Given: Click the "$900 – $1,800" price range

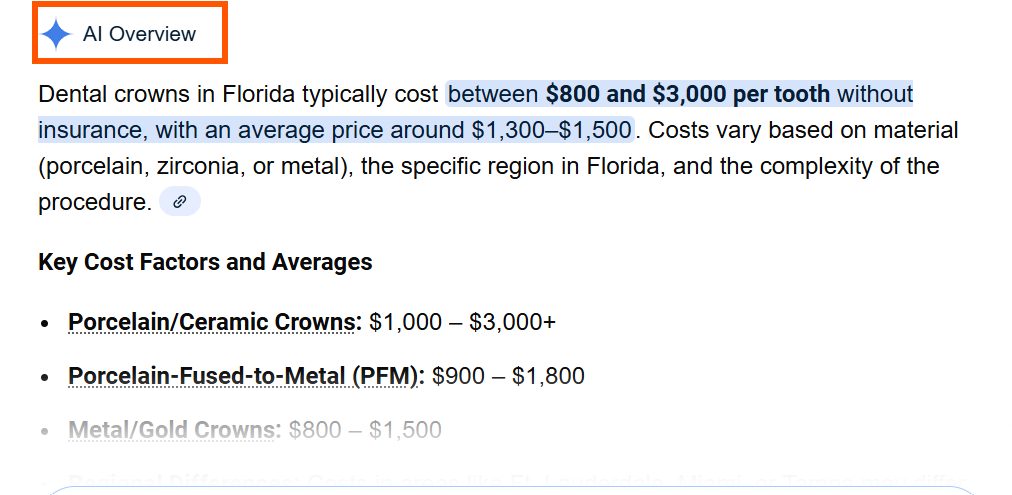Looking at the screenshot, I should tap(508, 376).
